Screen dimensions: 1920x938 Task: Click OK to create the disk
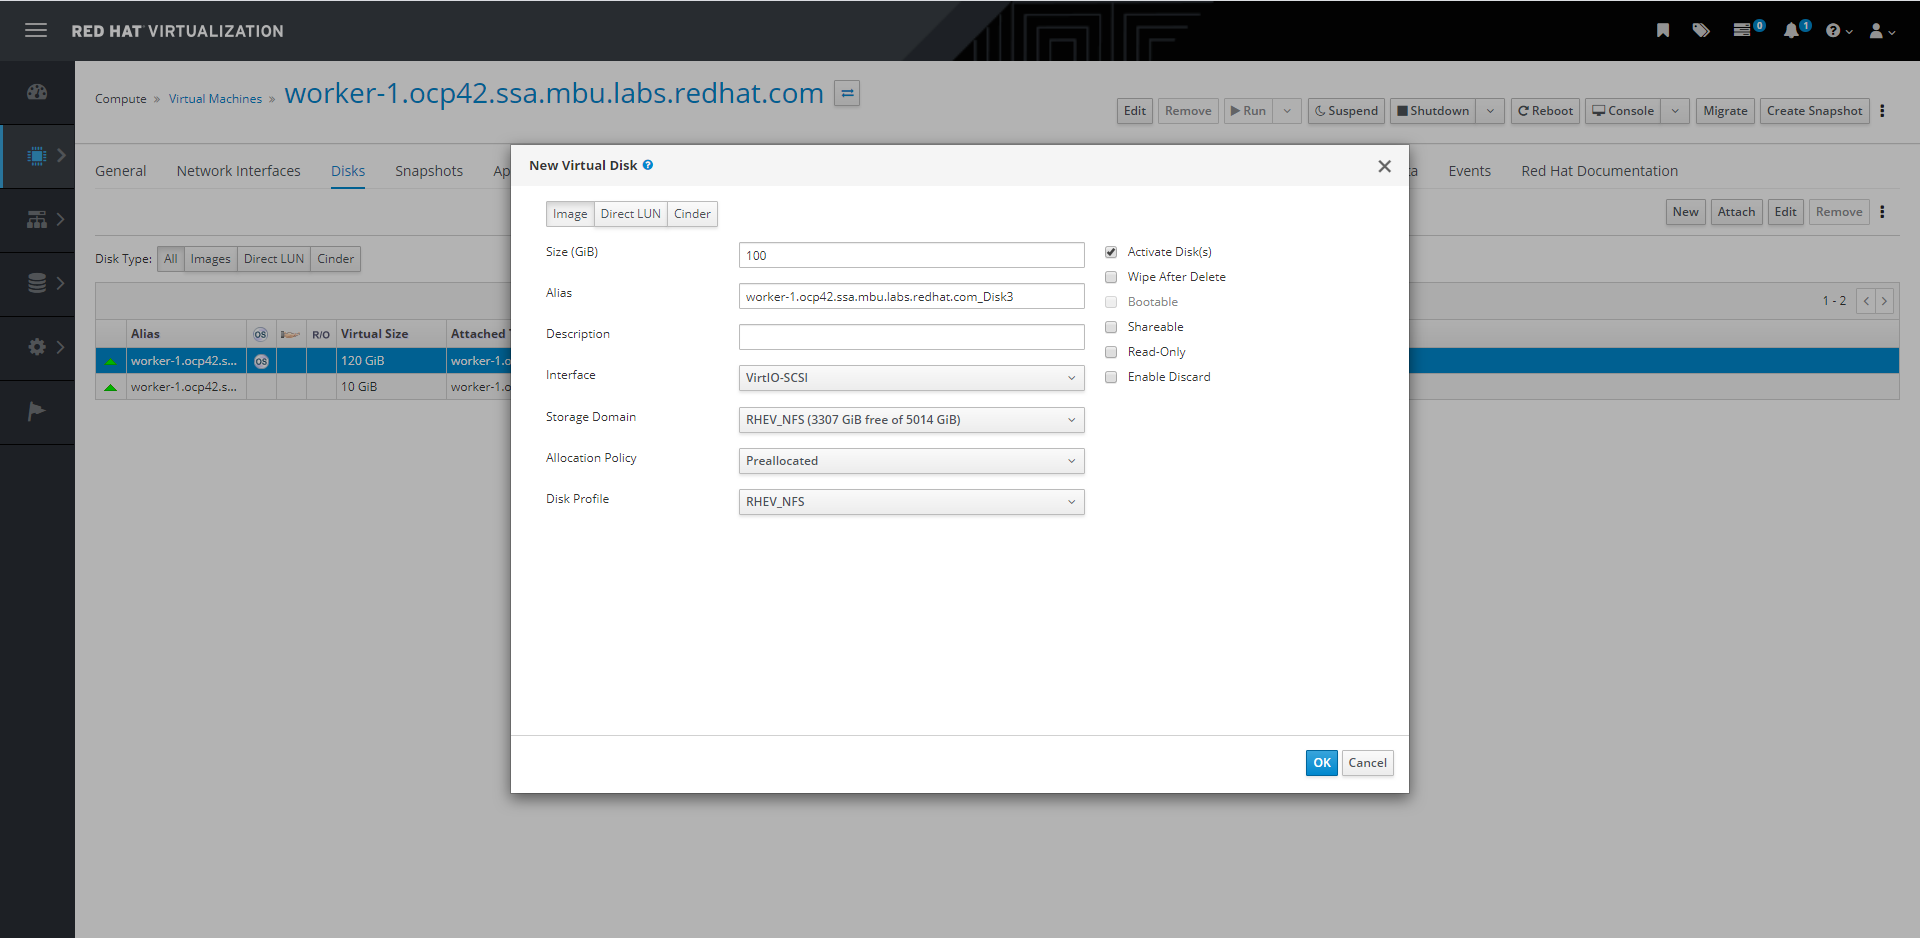pos(1321,763)
